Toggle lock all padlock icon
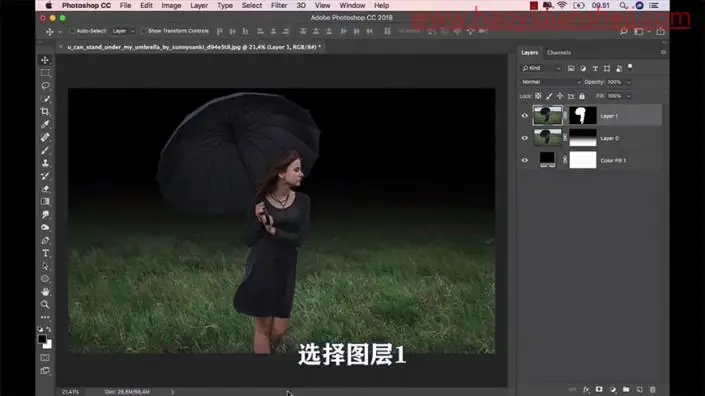The width and height of the screenshot is (705, 396). point(582,96)
